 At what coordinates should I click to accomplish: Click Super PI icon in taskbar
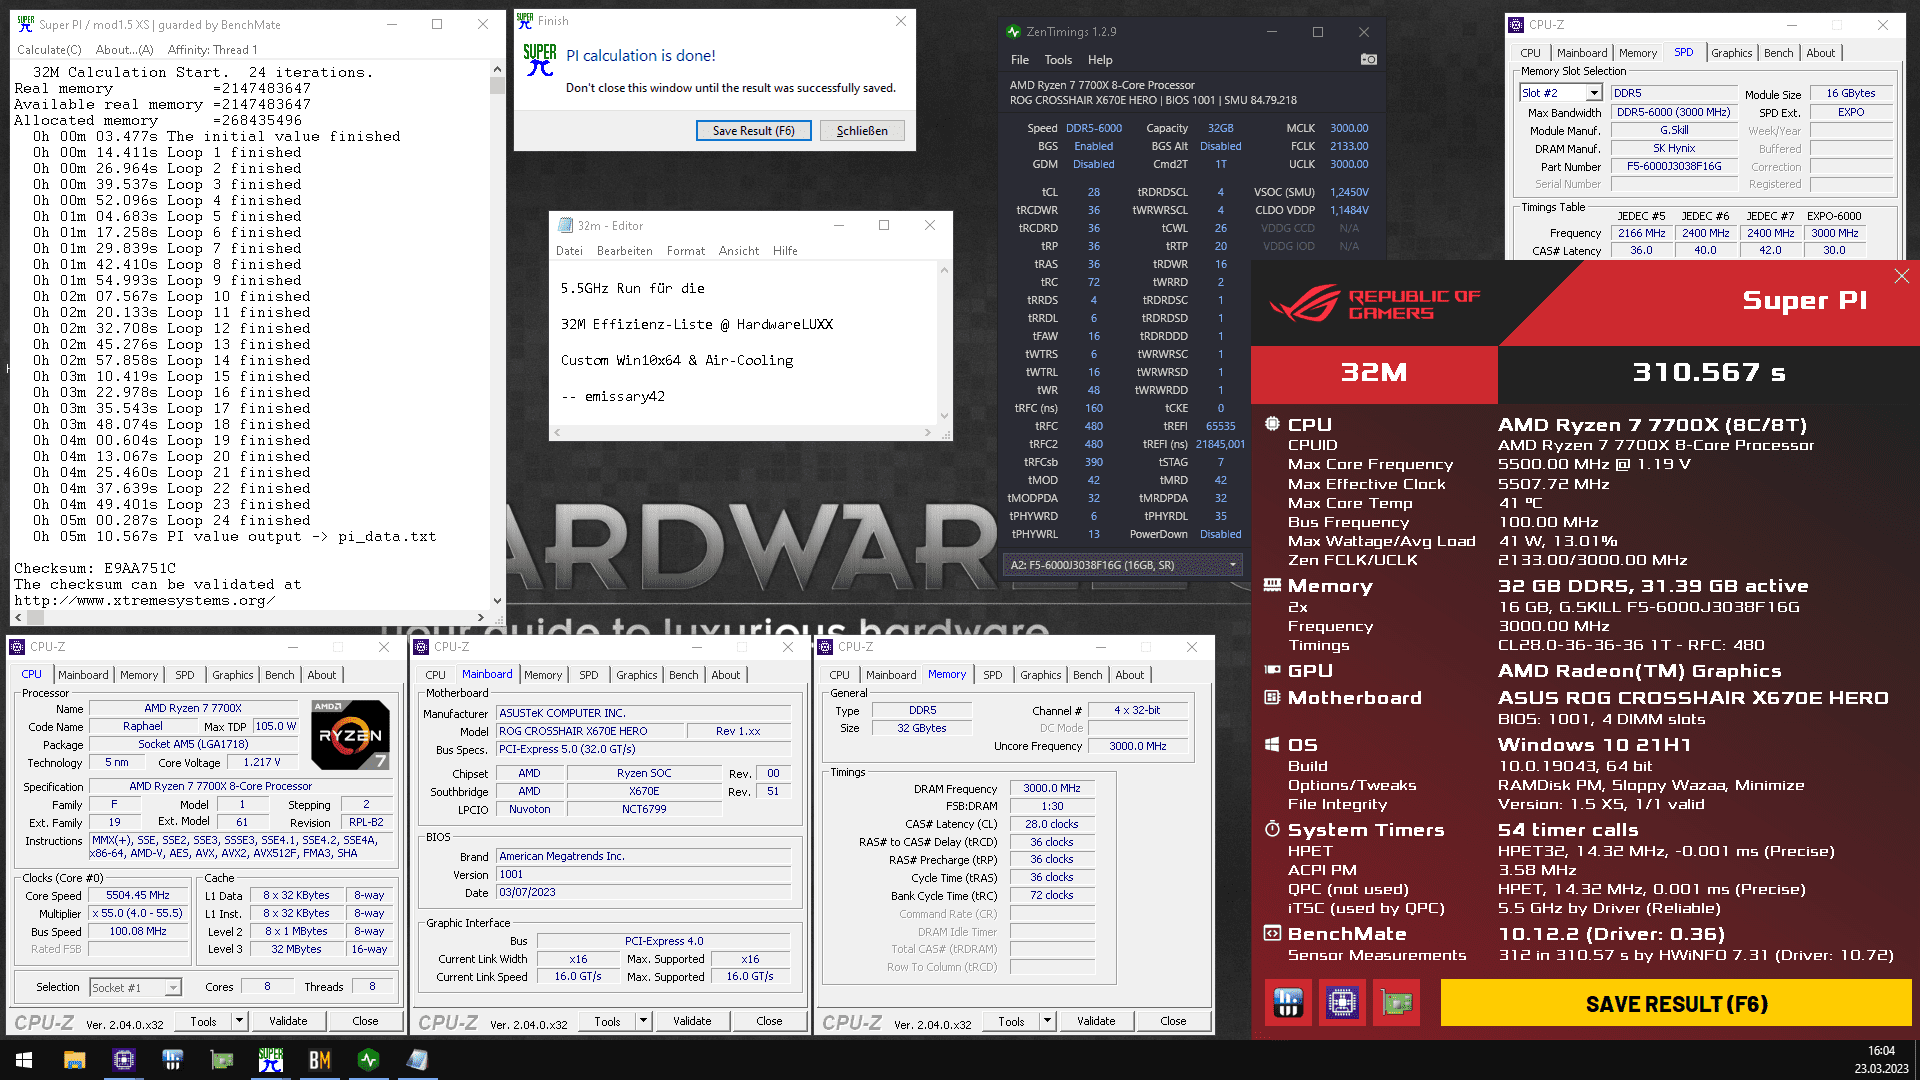pyautogui.click(x=270, y=1060)
